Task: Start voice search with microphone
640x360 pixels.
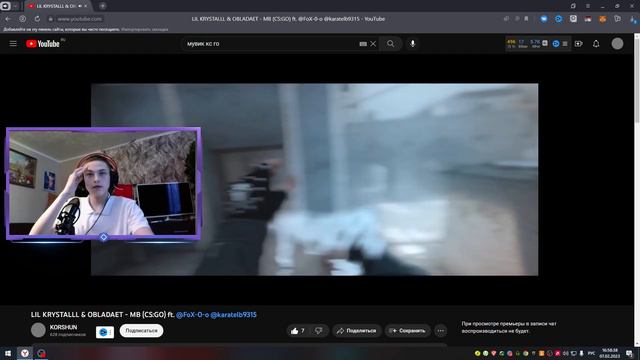Action: 413,44
